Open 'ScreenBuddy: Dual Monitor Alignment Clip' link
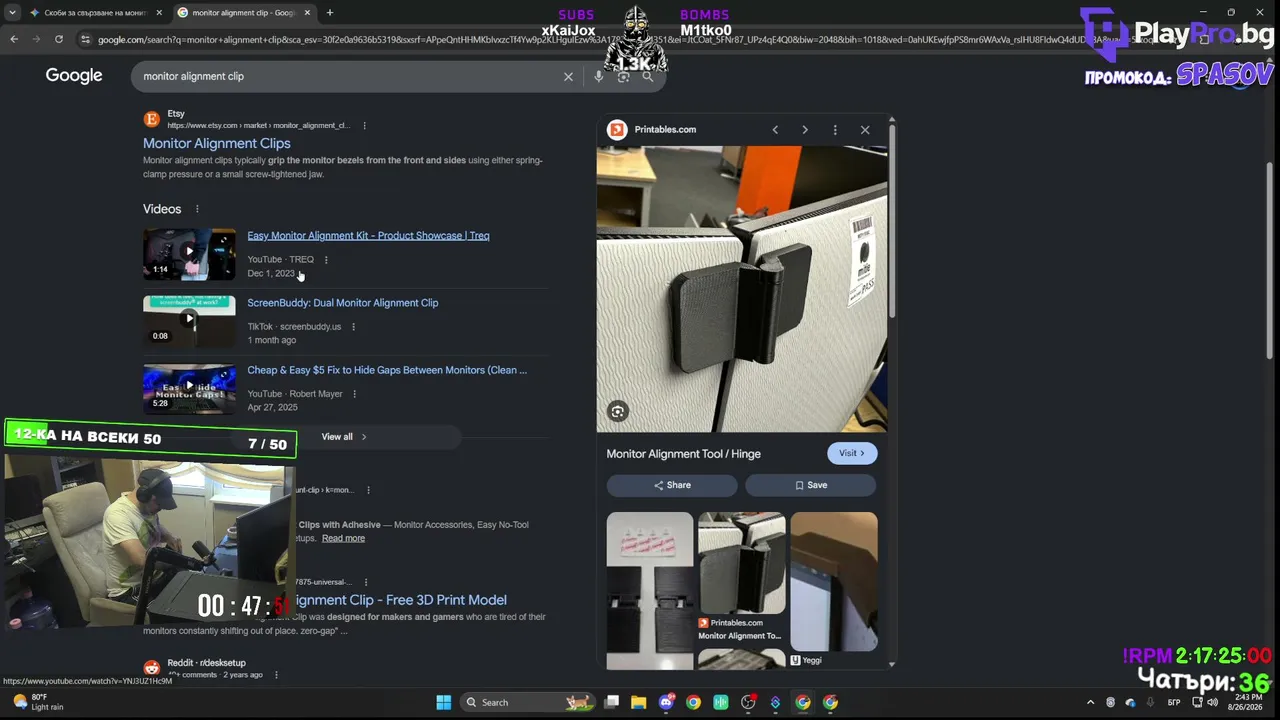The width and height of the screenshot is (1280, 720). click(x=343, y=303)
